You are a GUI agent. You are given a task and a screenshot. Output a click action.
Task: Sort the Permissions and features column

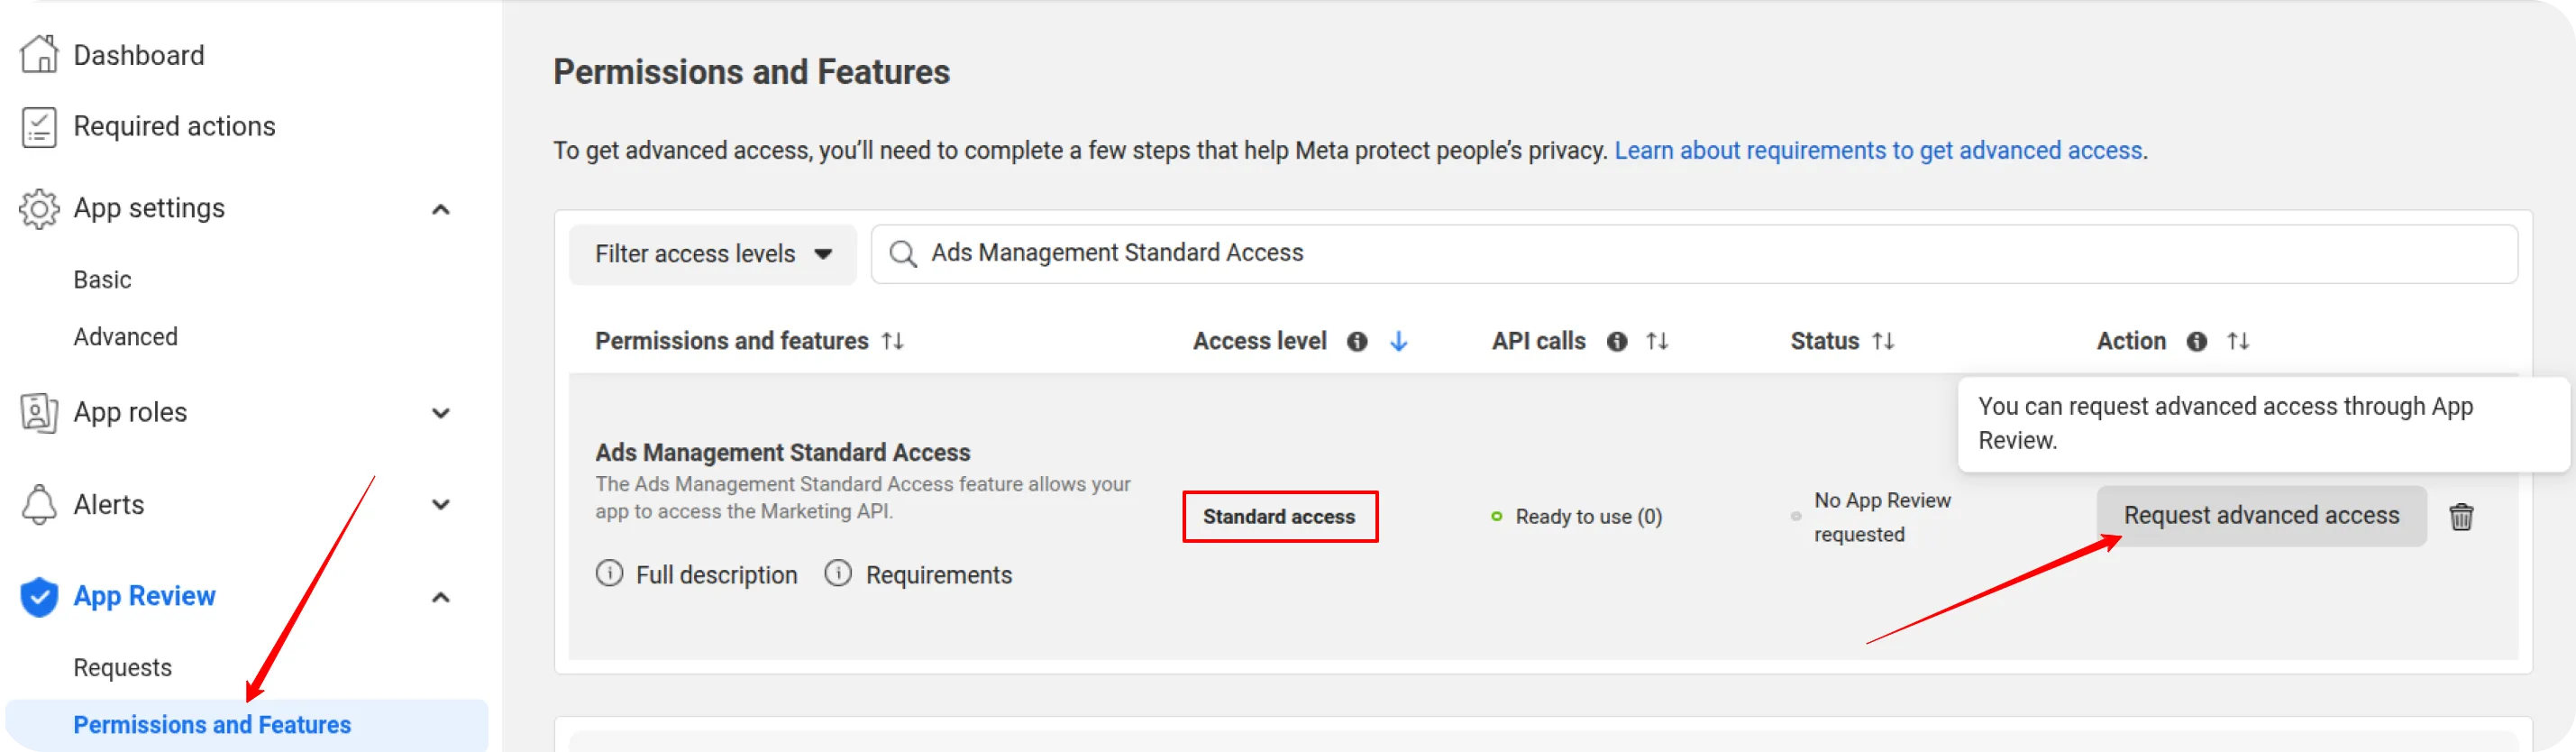pyautogui.click(x=893, y=341)
